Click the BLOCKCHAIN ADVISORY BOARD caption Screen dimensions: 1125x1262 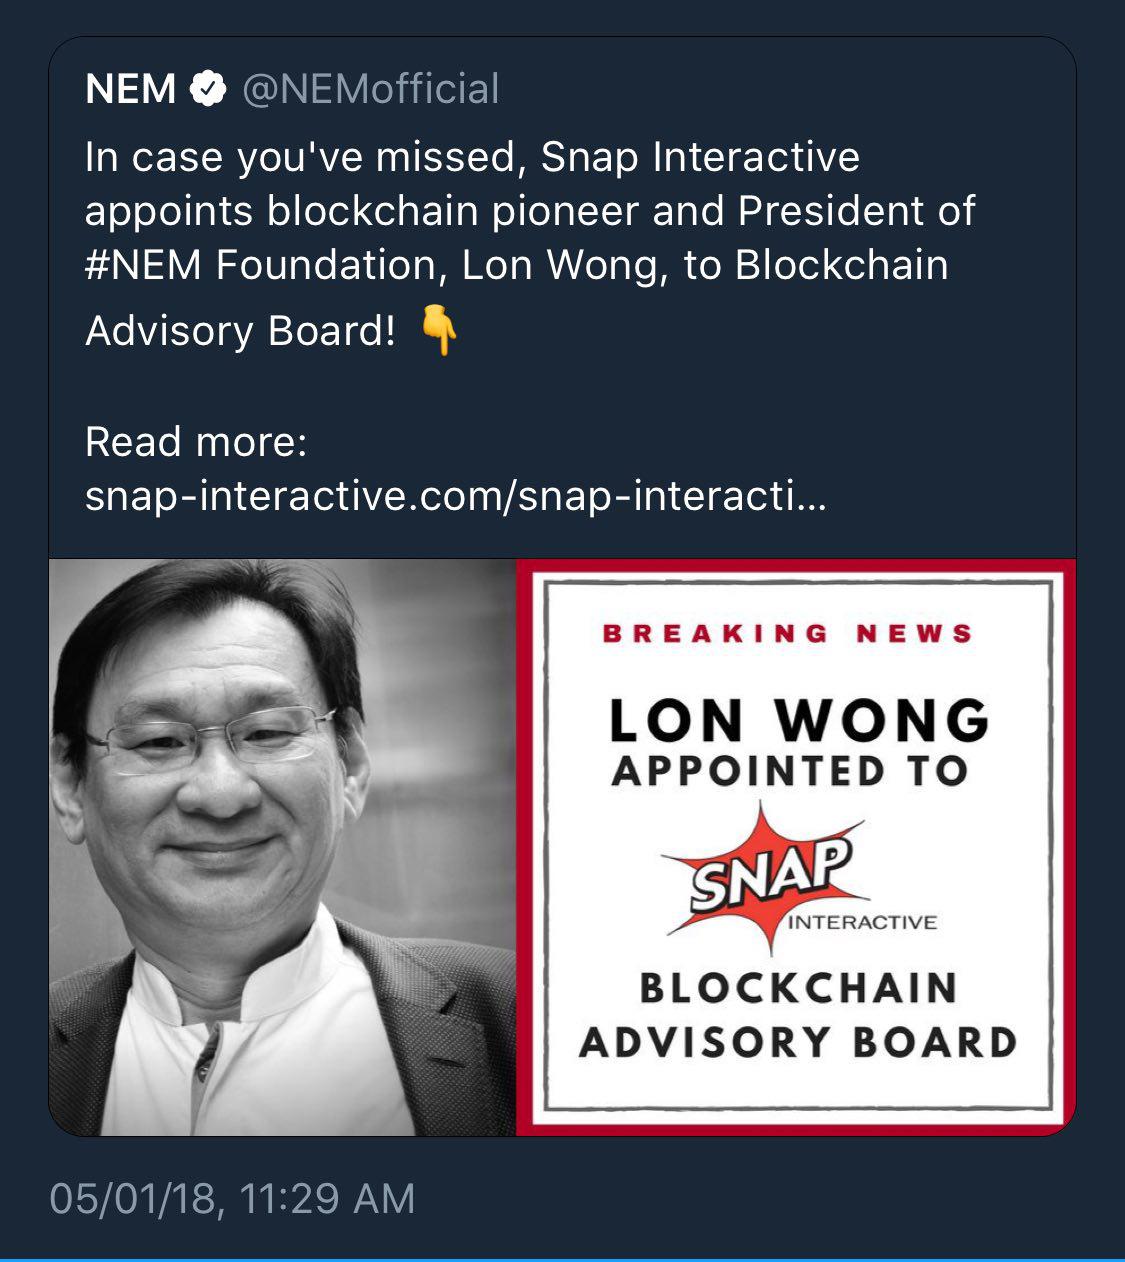click(x=798, y=1014)
